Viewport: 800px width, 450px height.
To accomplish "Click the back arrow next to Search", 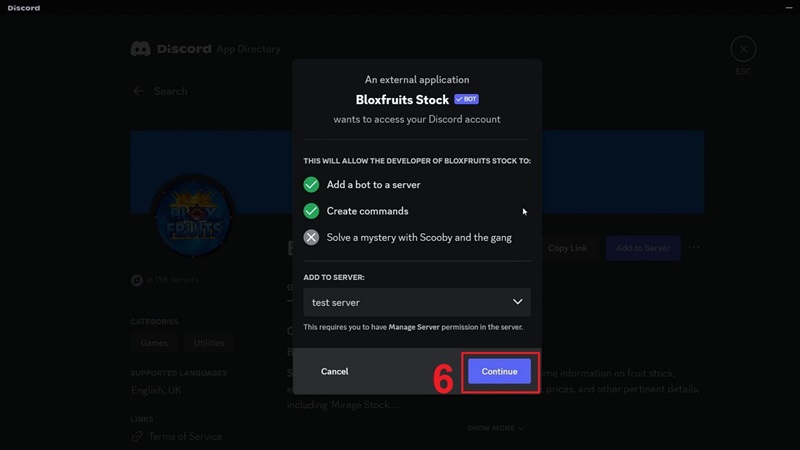I will point(138,91).
